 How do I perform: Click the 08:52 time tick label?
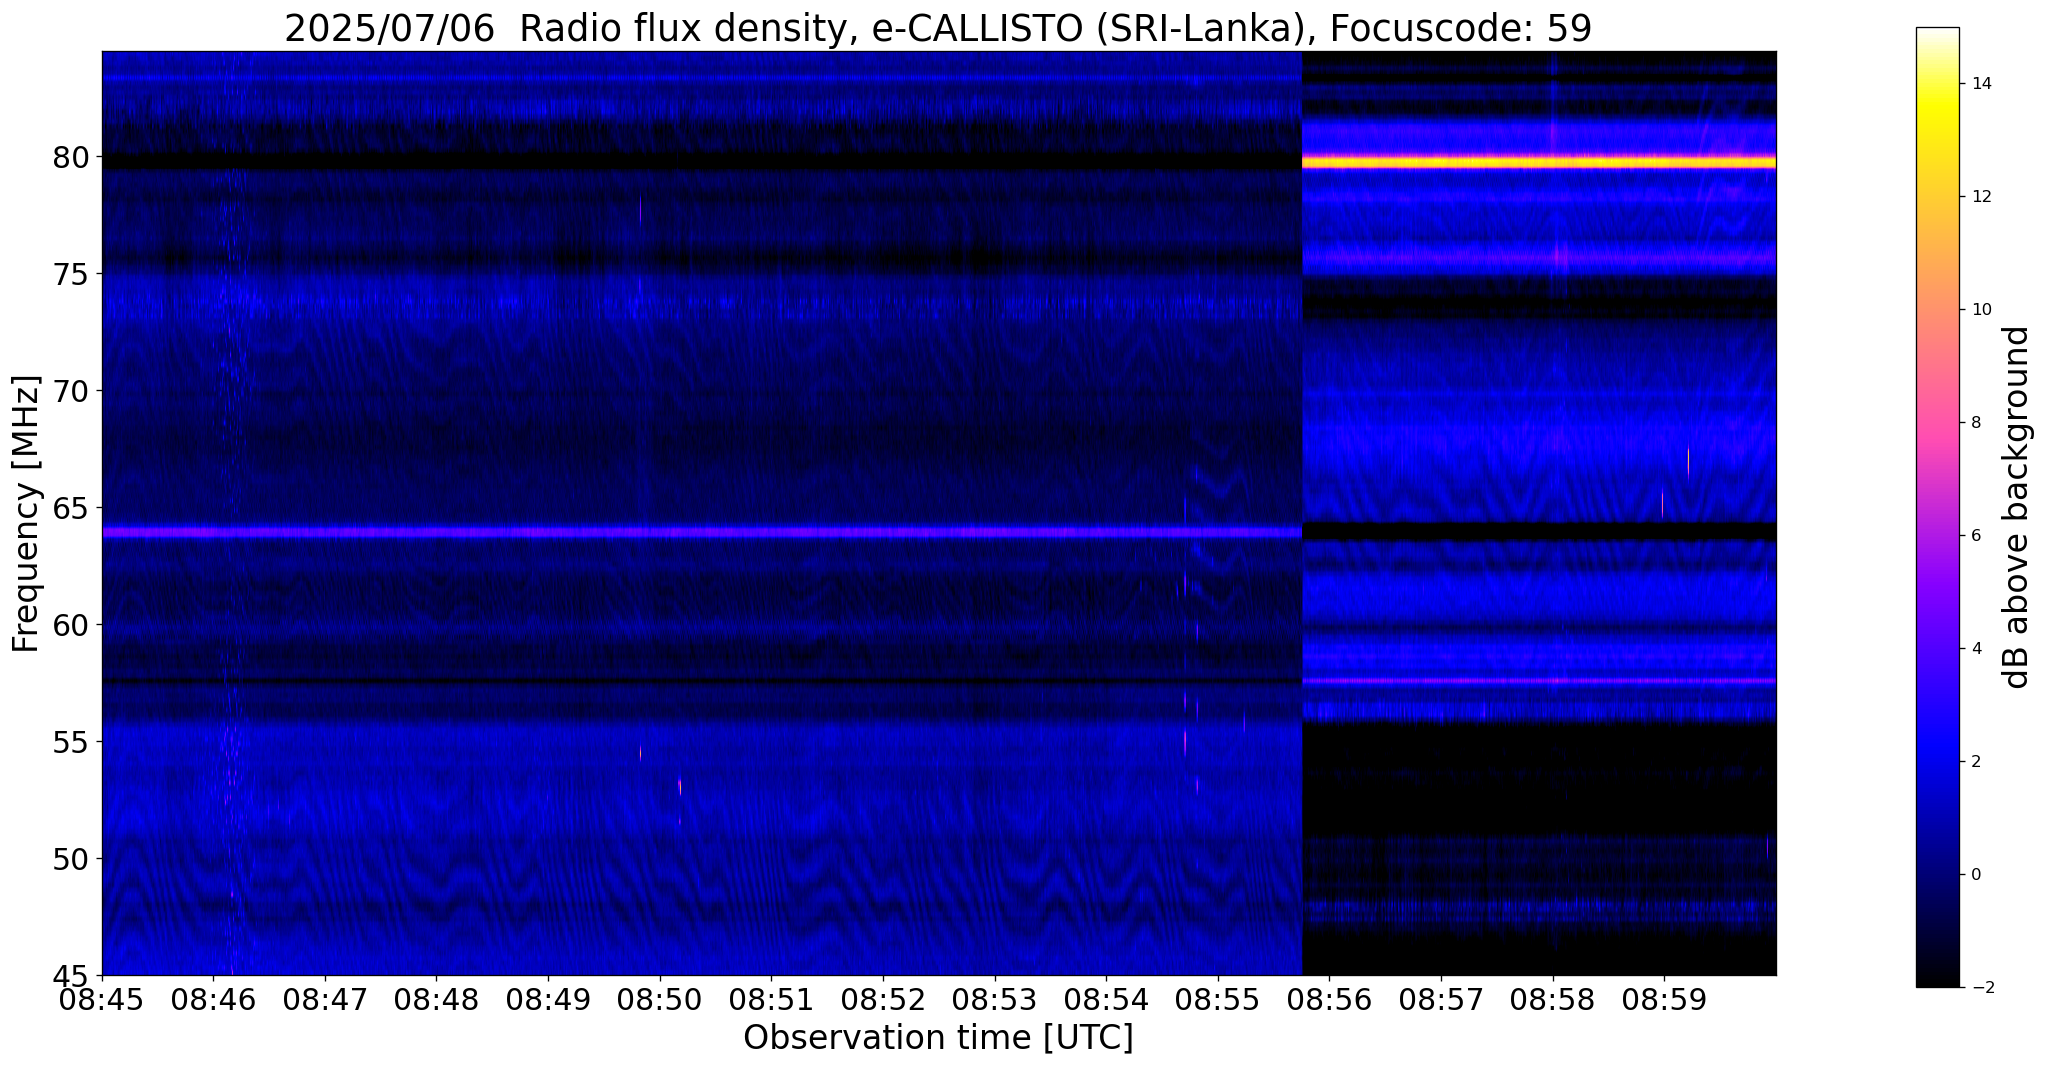883,1000
